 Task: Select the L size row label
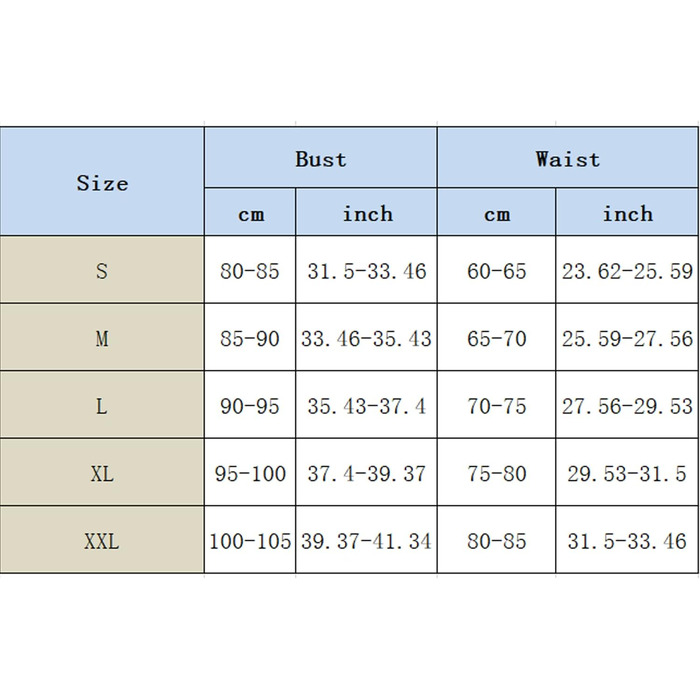102,407
